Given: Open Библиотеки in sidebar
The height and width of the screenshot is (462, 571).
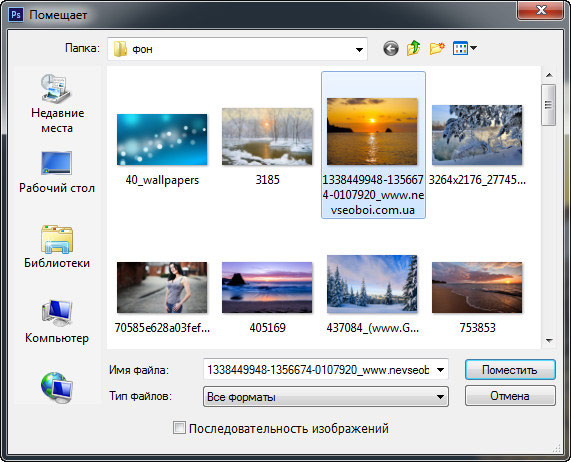Looking at the screenshot, I should 57,246.
